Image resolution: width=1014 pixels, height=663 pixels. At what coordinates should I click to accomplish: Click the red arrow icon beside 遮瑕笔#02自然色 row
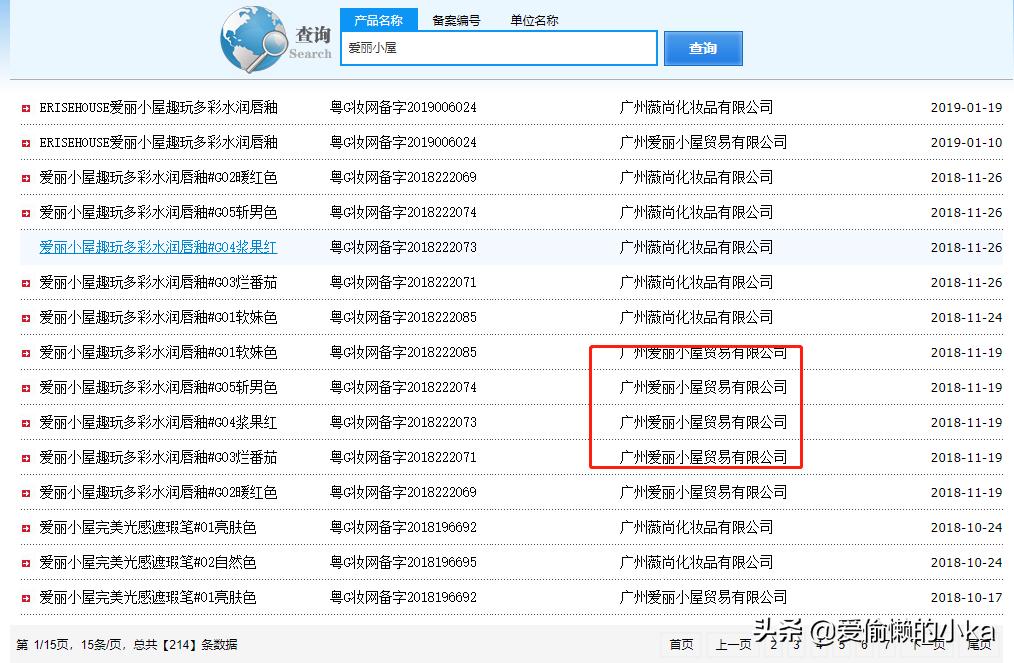click(24, 562)
